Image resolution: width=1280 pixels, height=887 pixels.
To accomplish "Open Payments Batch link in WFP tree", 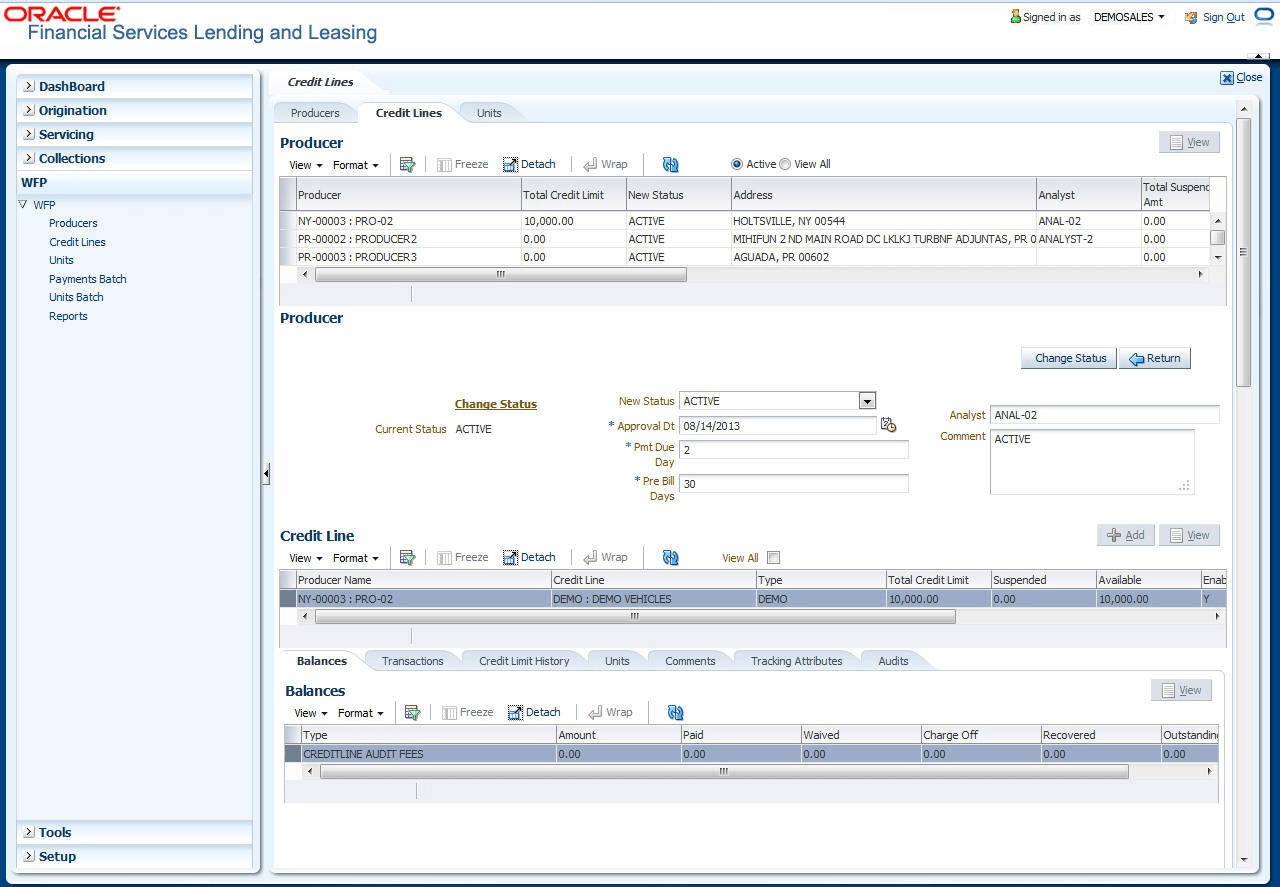I will [88, 279].
